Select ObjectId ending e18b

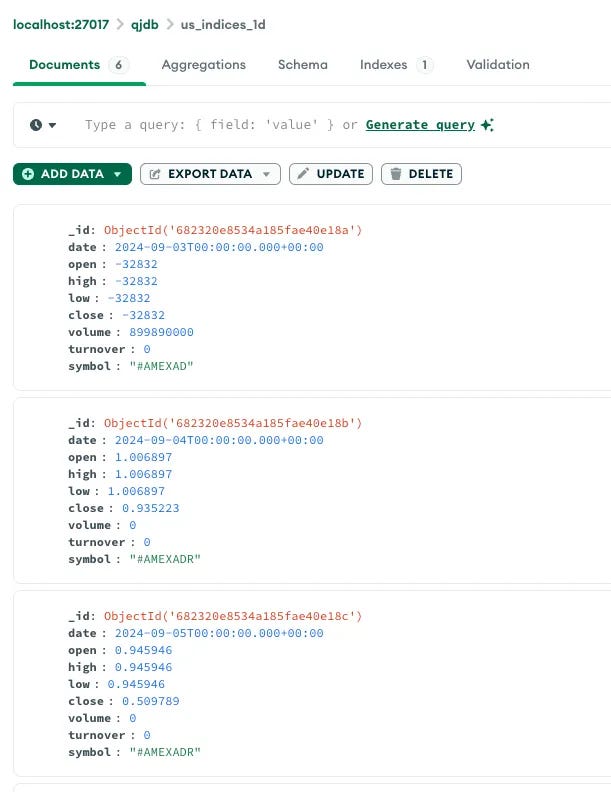(x=233, y=423)
